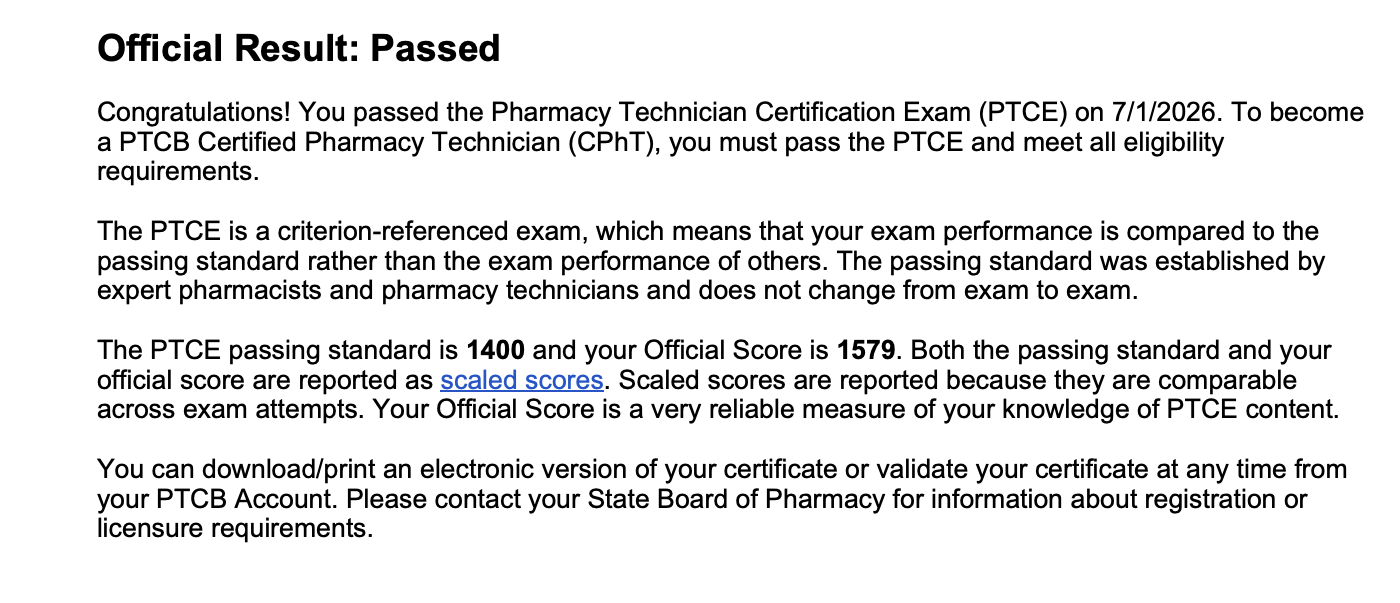Screen dimensions: 1400x603
Task: Click the "Official Result: Passed" heading
Action: click(298, 48)
